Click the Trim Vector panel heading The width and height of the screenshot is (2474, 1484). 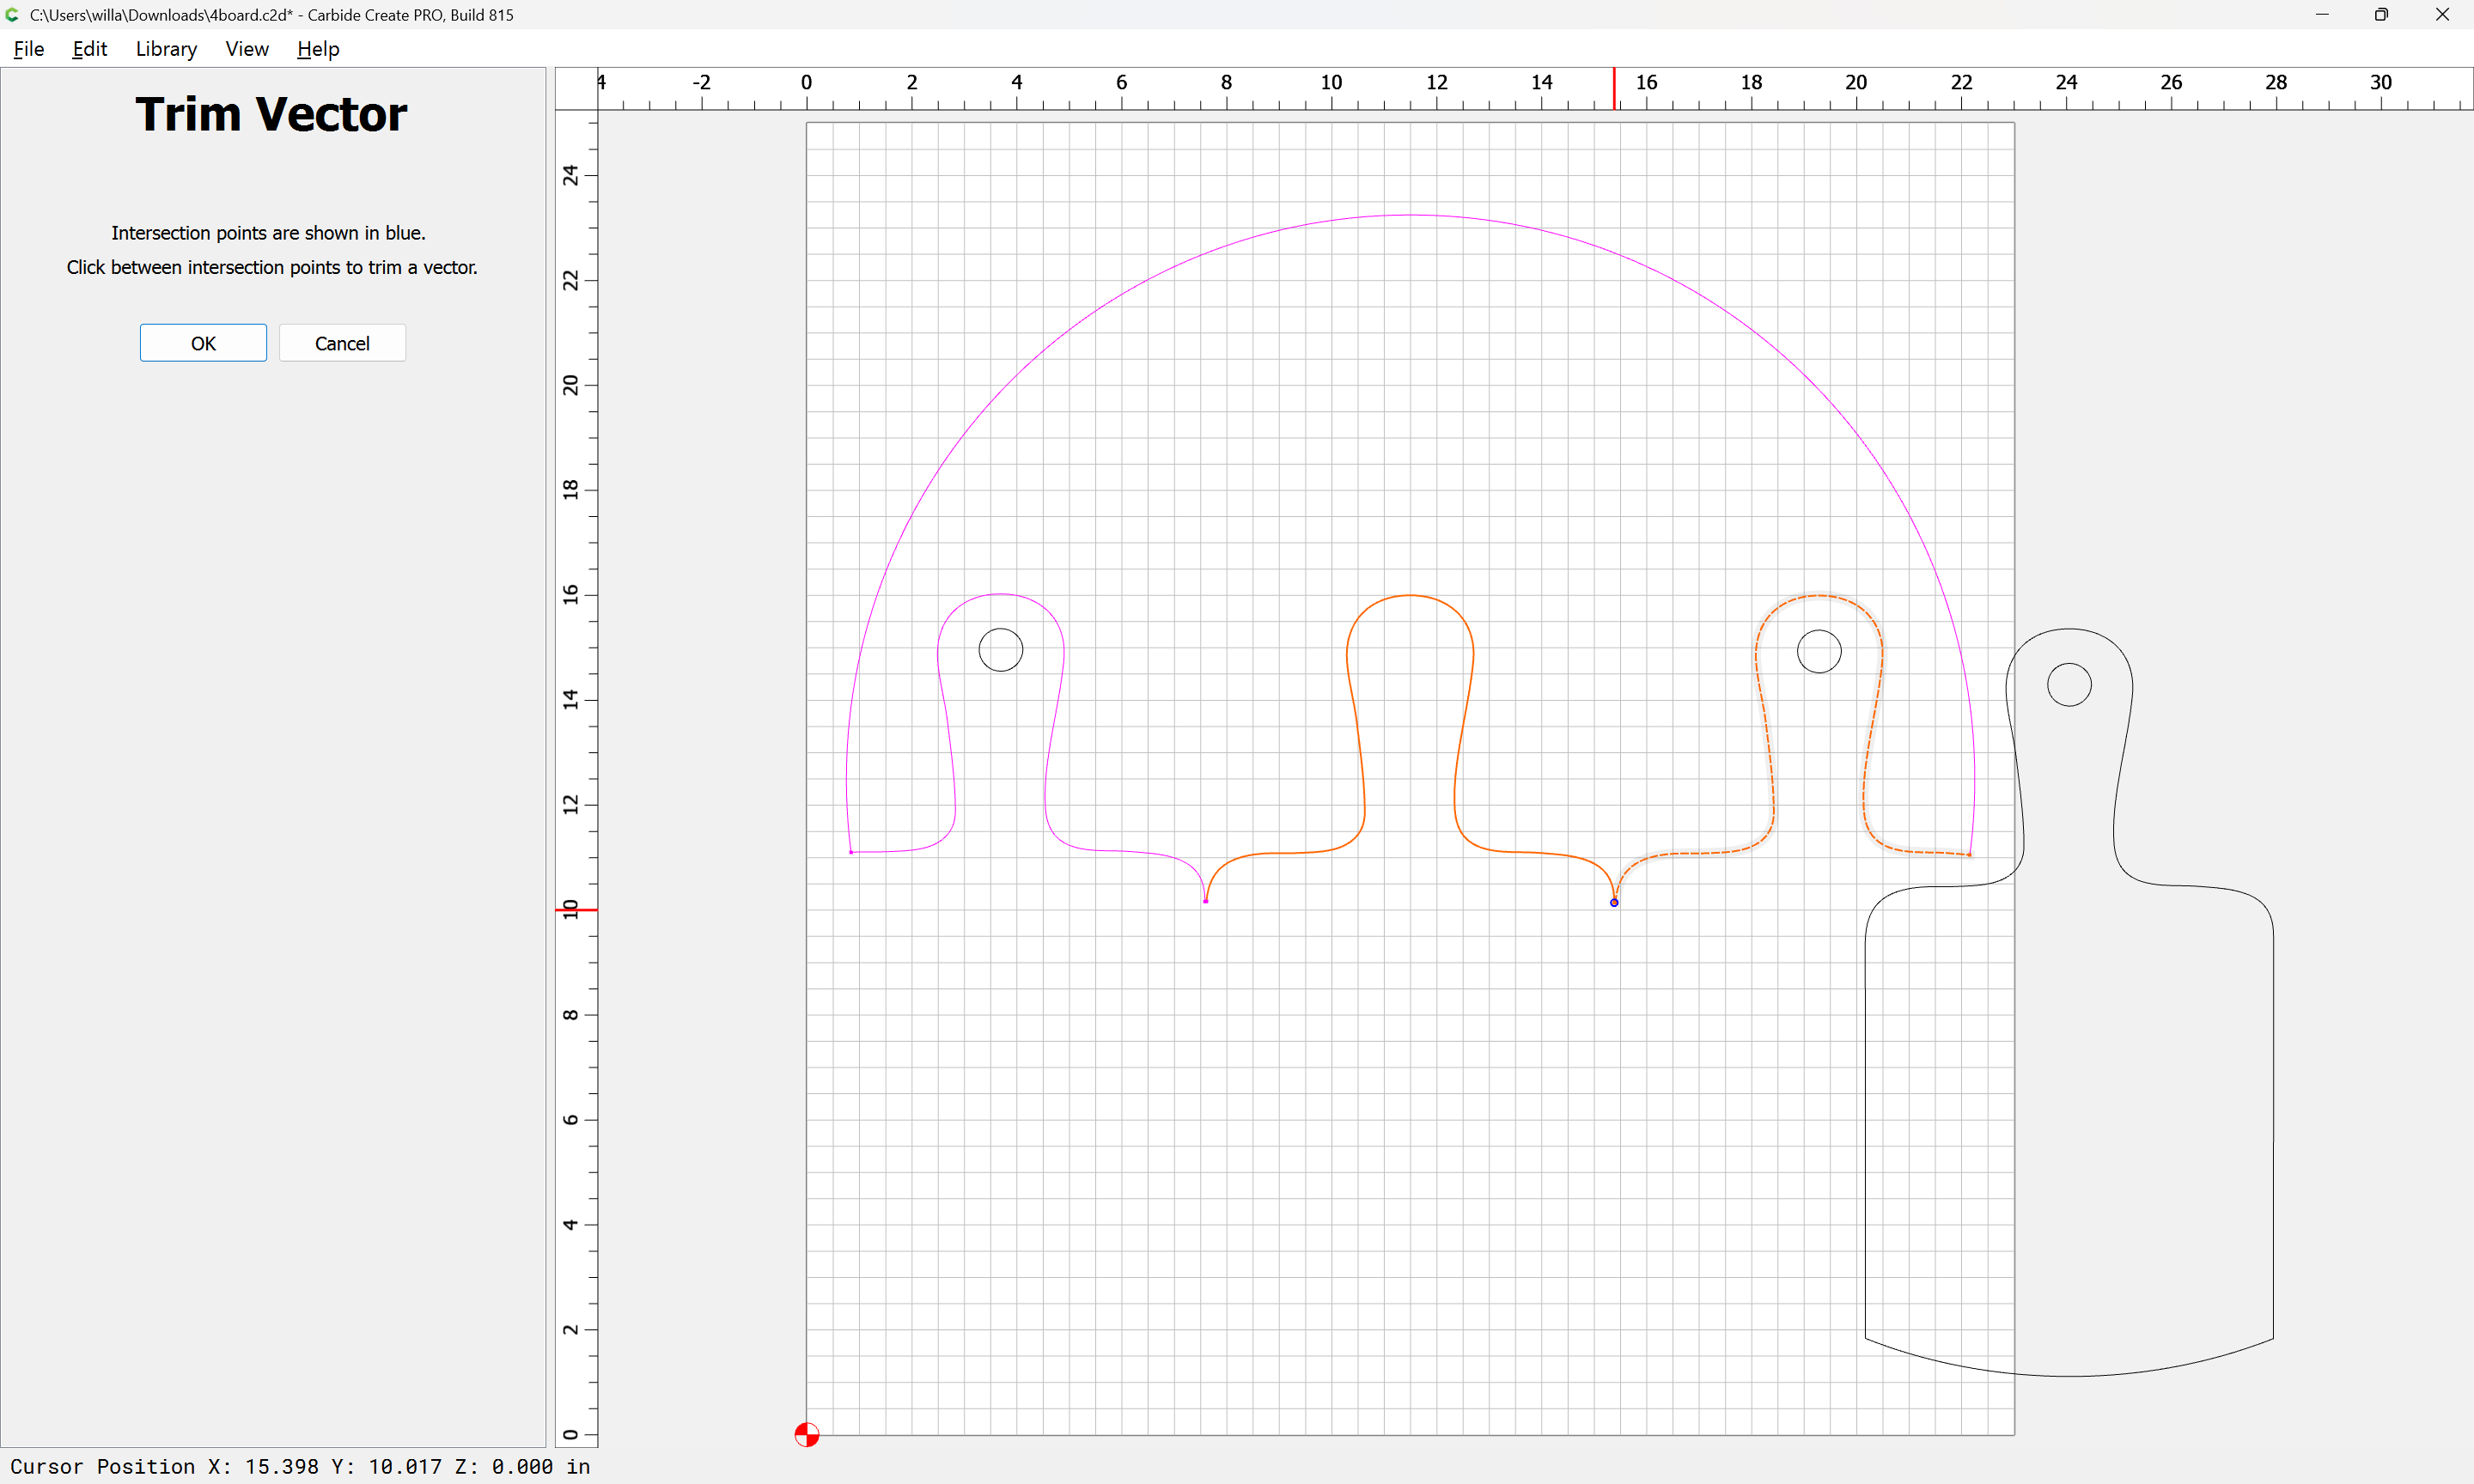[271, 114]
